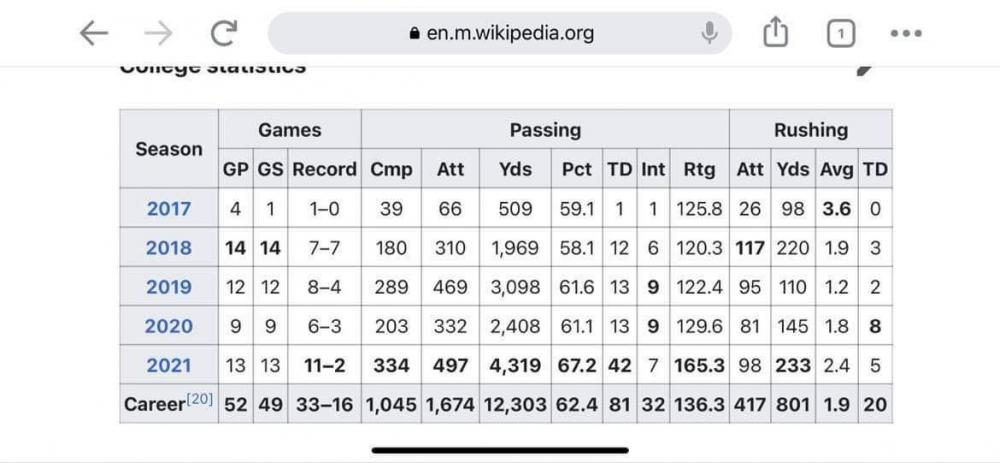Open the 2018 season link
1000x463 pixels.
169,248
